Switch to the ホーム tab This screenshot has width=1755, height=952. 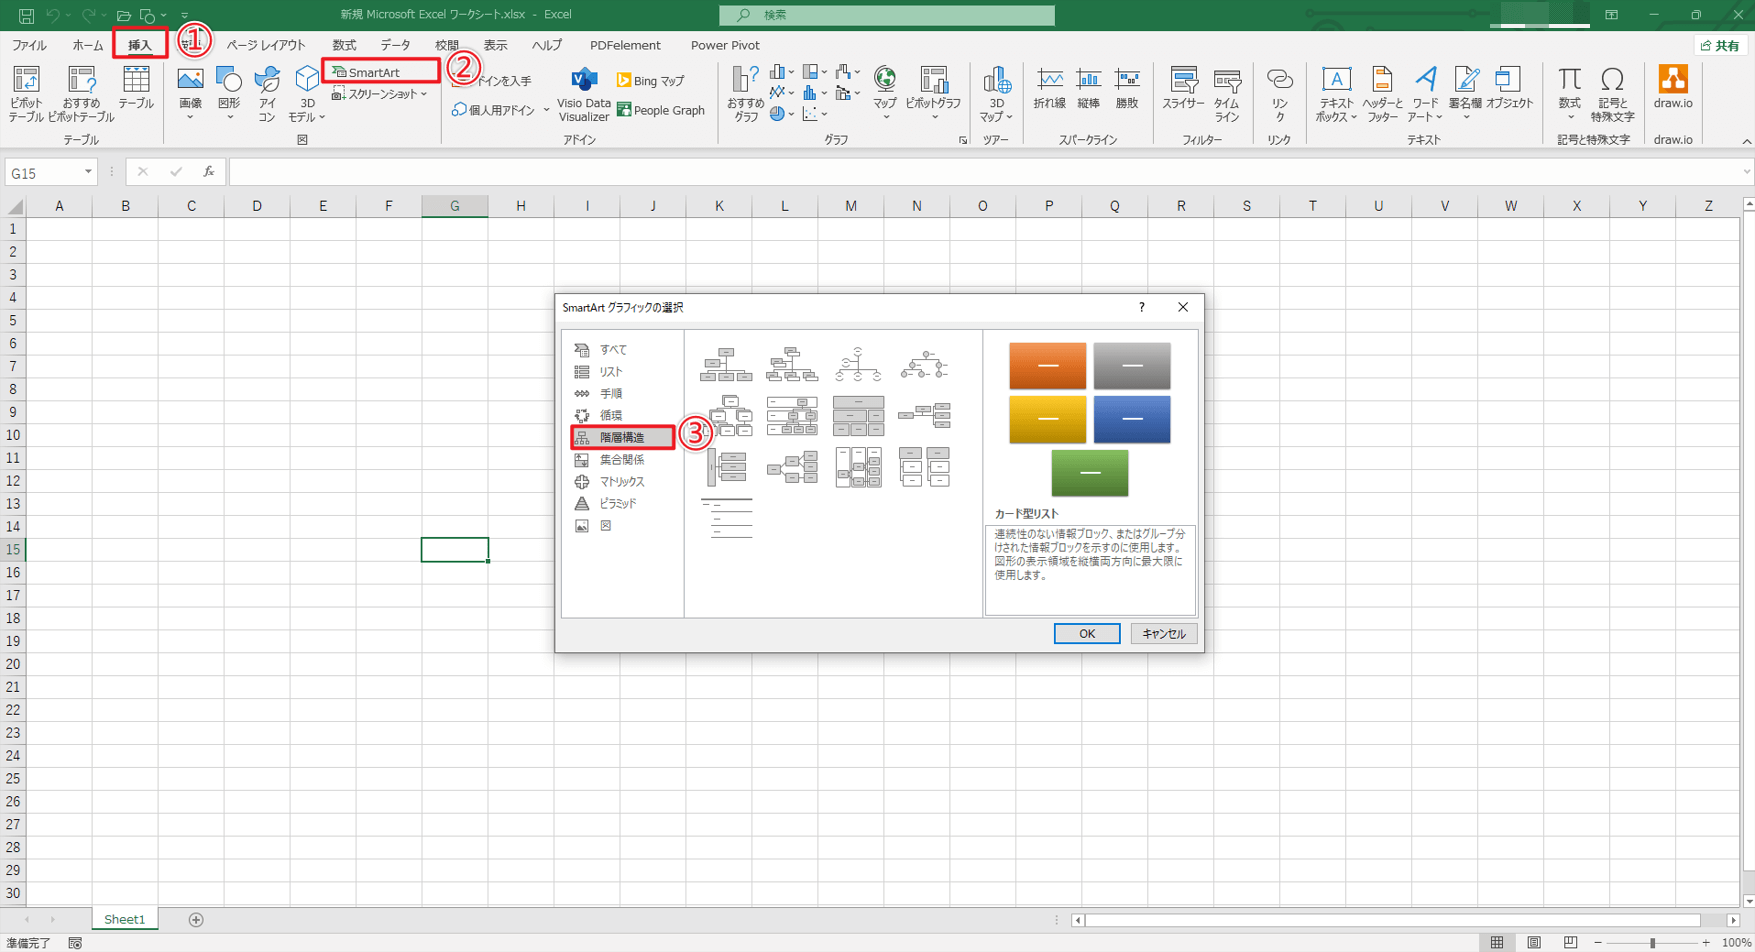point(88,45)
